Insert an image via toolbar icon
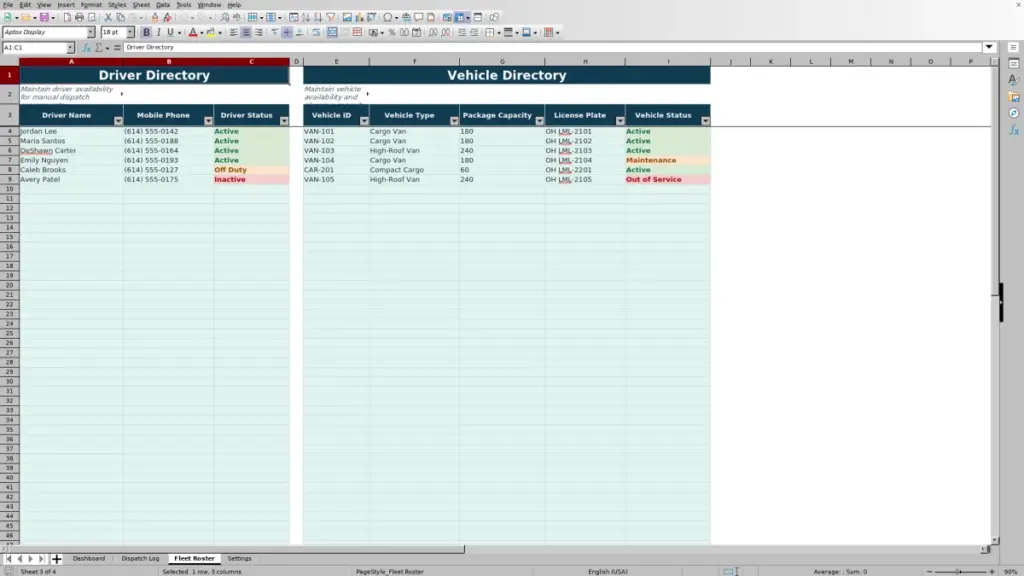This screenshot has height=576, width=1024. click(x=347, y=17)
